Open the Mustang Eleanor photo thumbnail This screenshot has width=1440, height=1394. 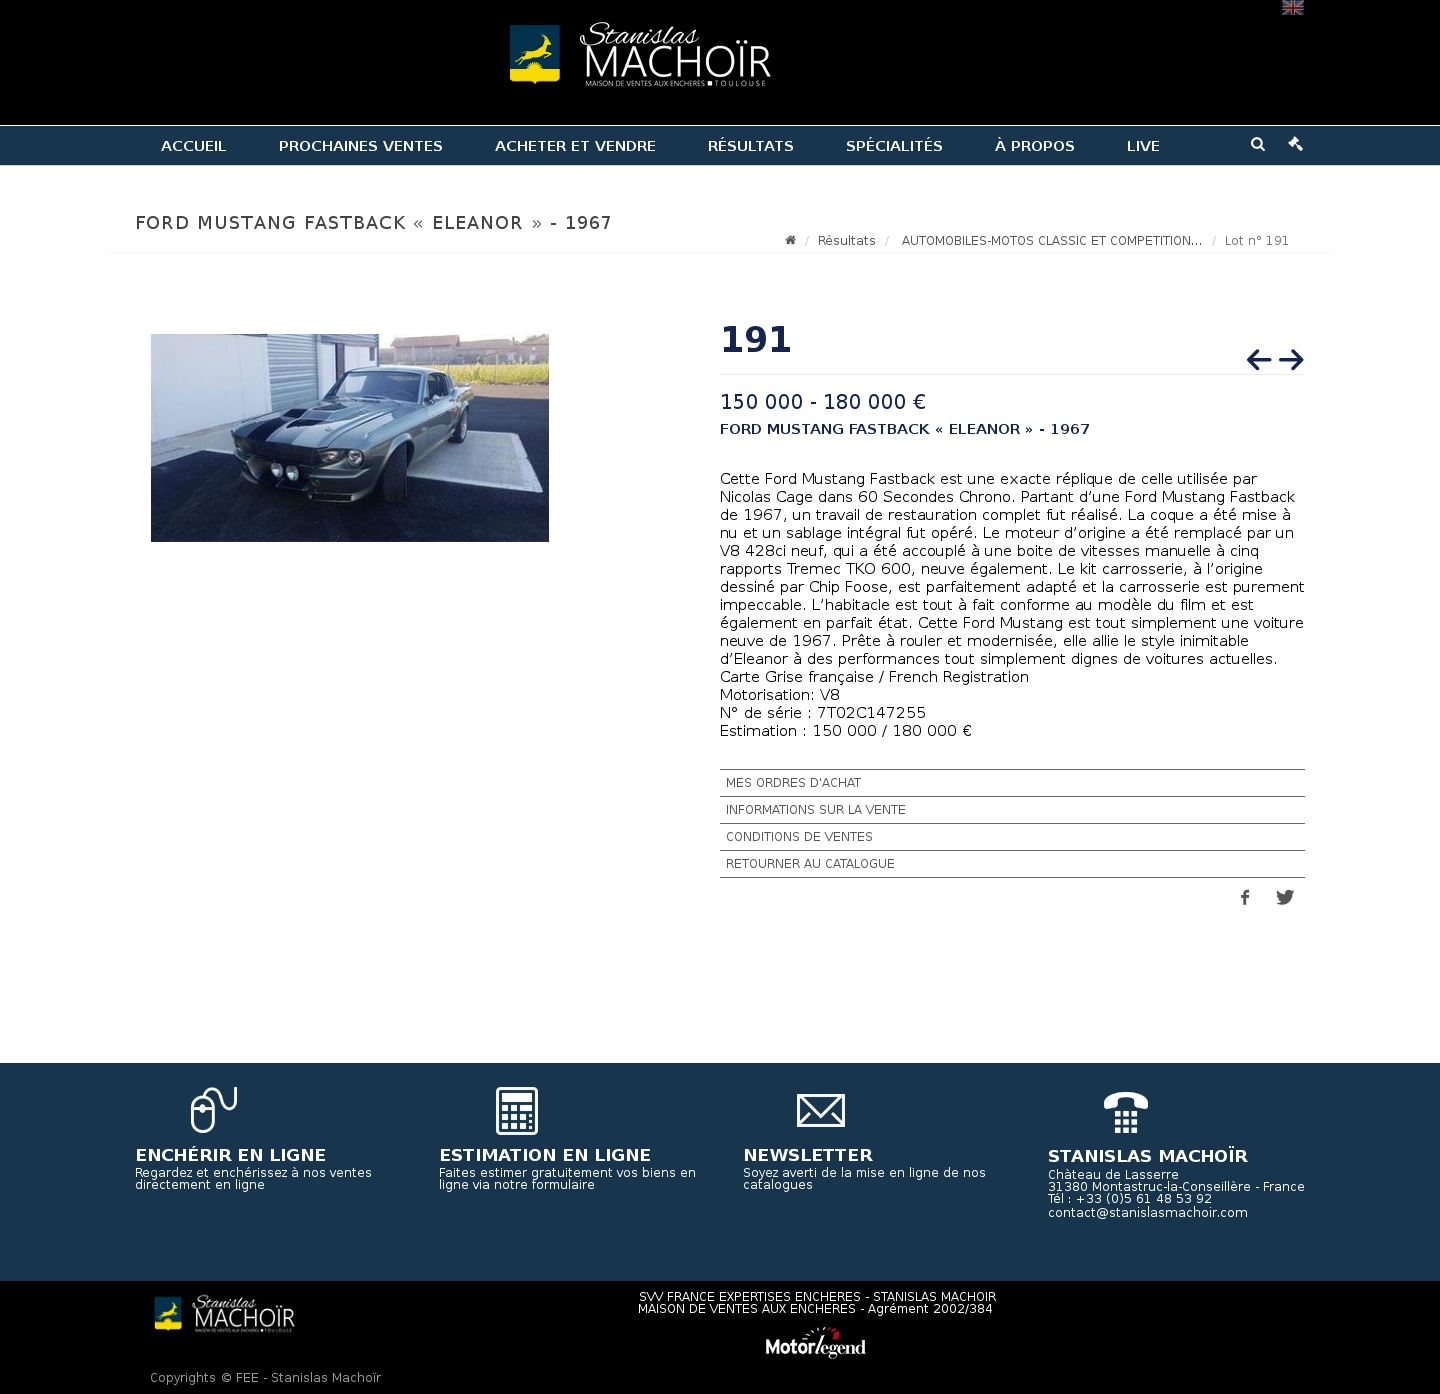(350, 438)
